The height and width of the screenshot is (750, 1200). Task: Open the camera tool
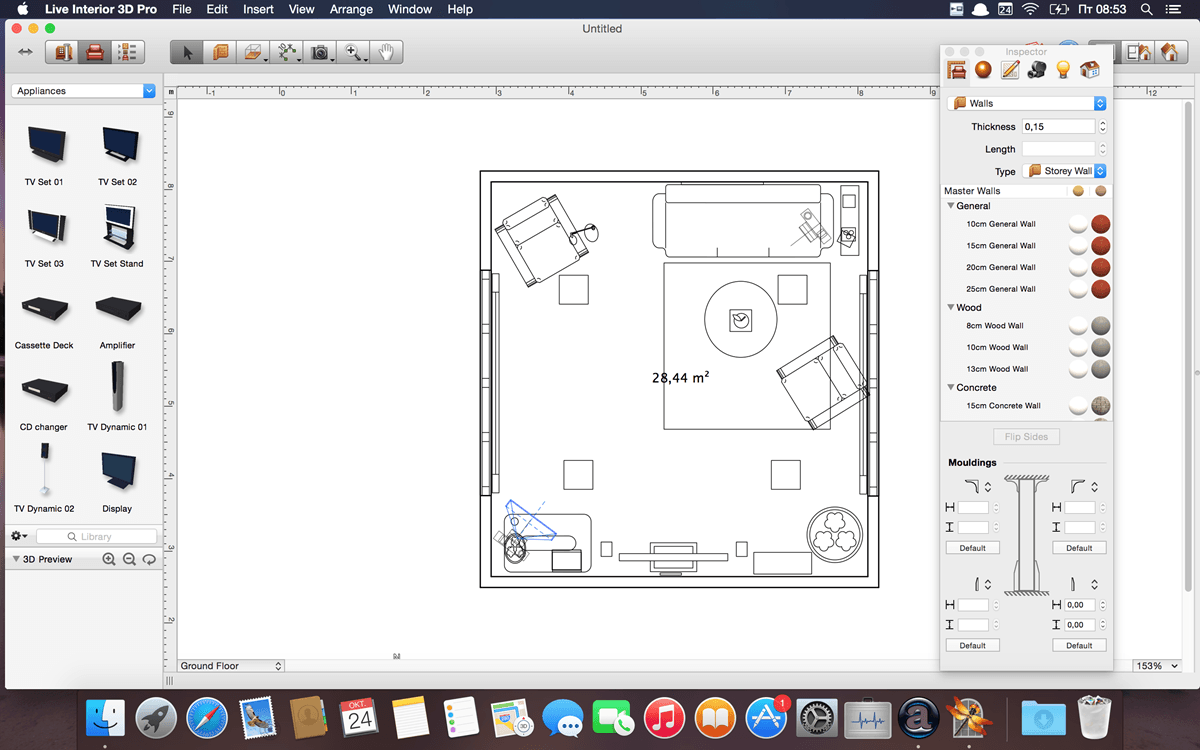click(x=321, y=52)
